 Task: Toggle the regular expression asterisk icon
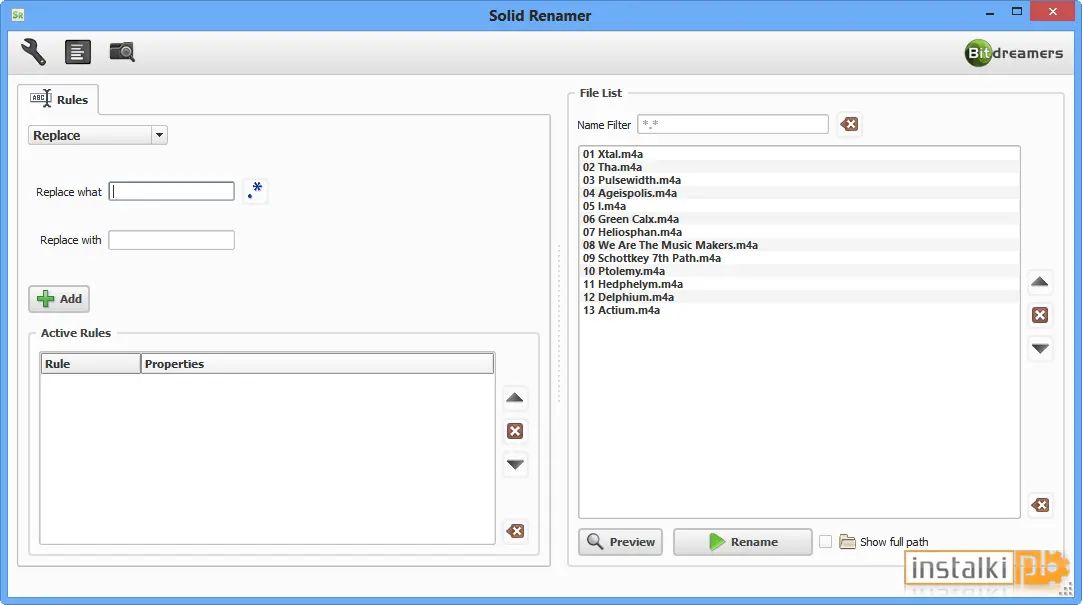[x=255, y=190]
